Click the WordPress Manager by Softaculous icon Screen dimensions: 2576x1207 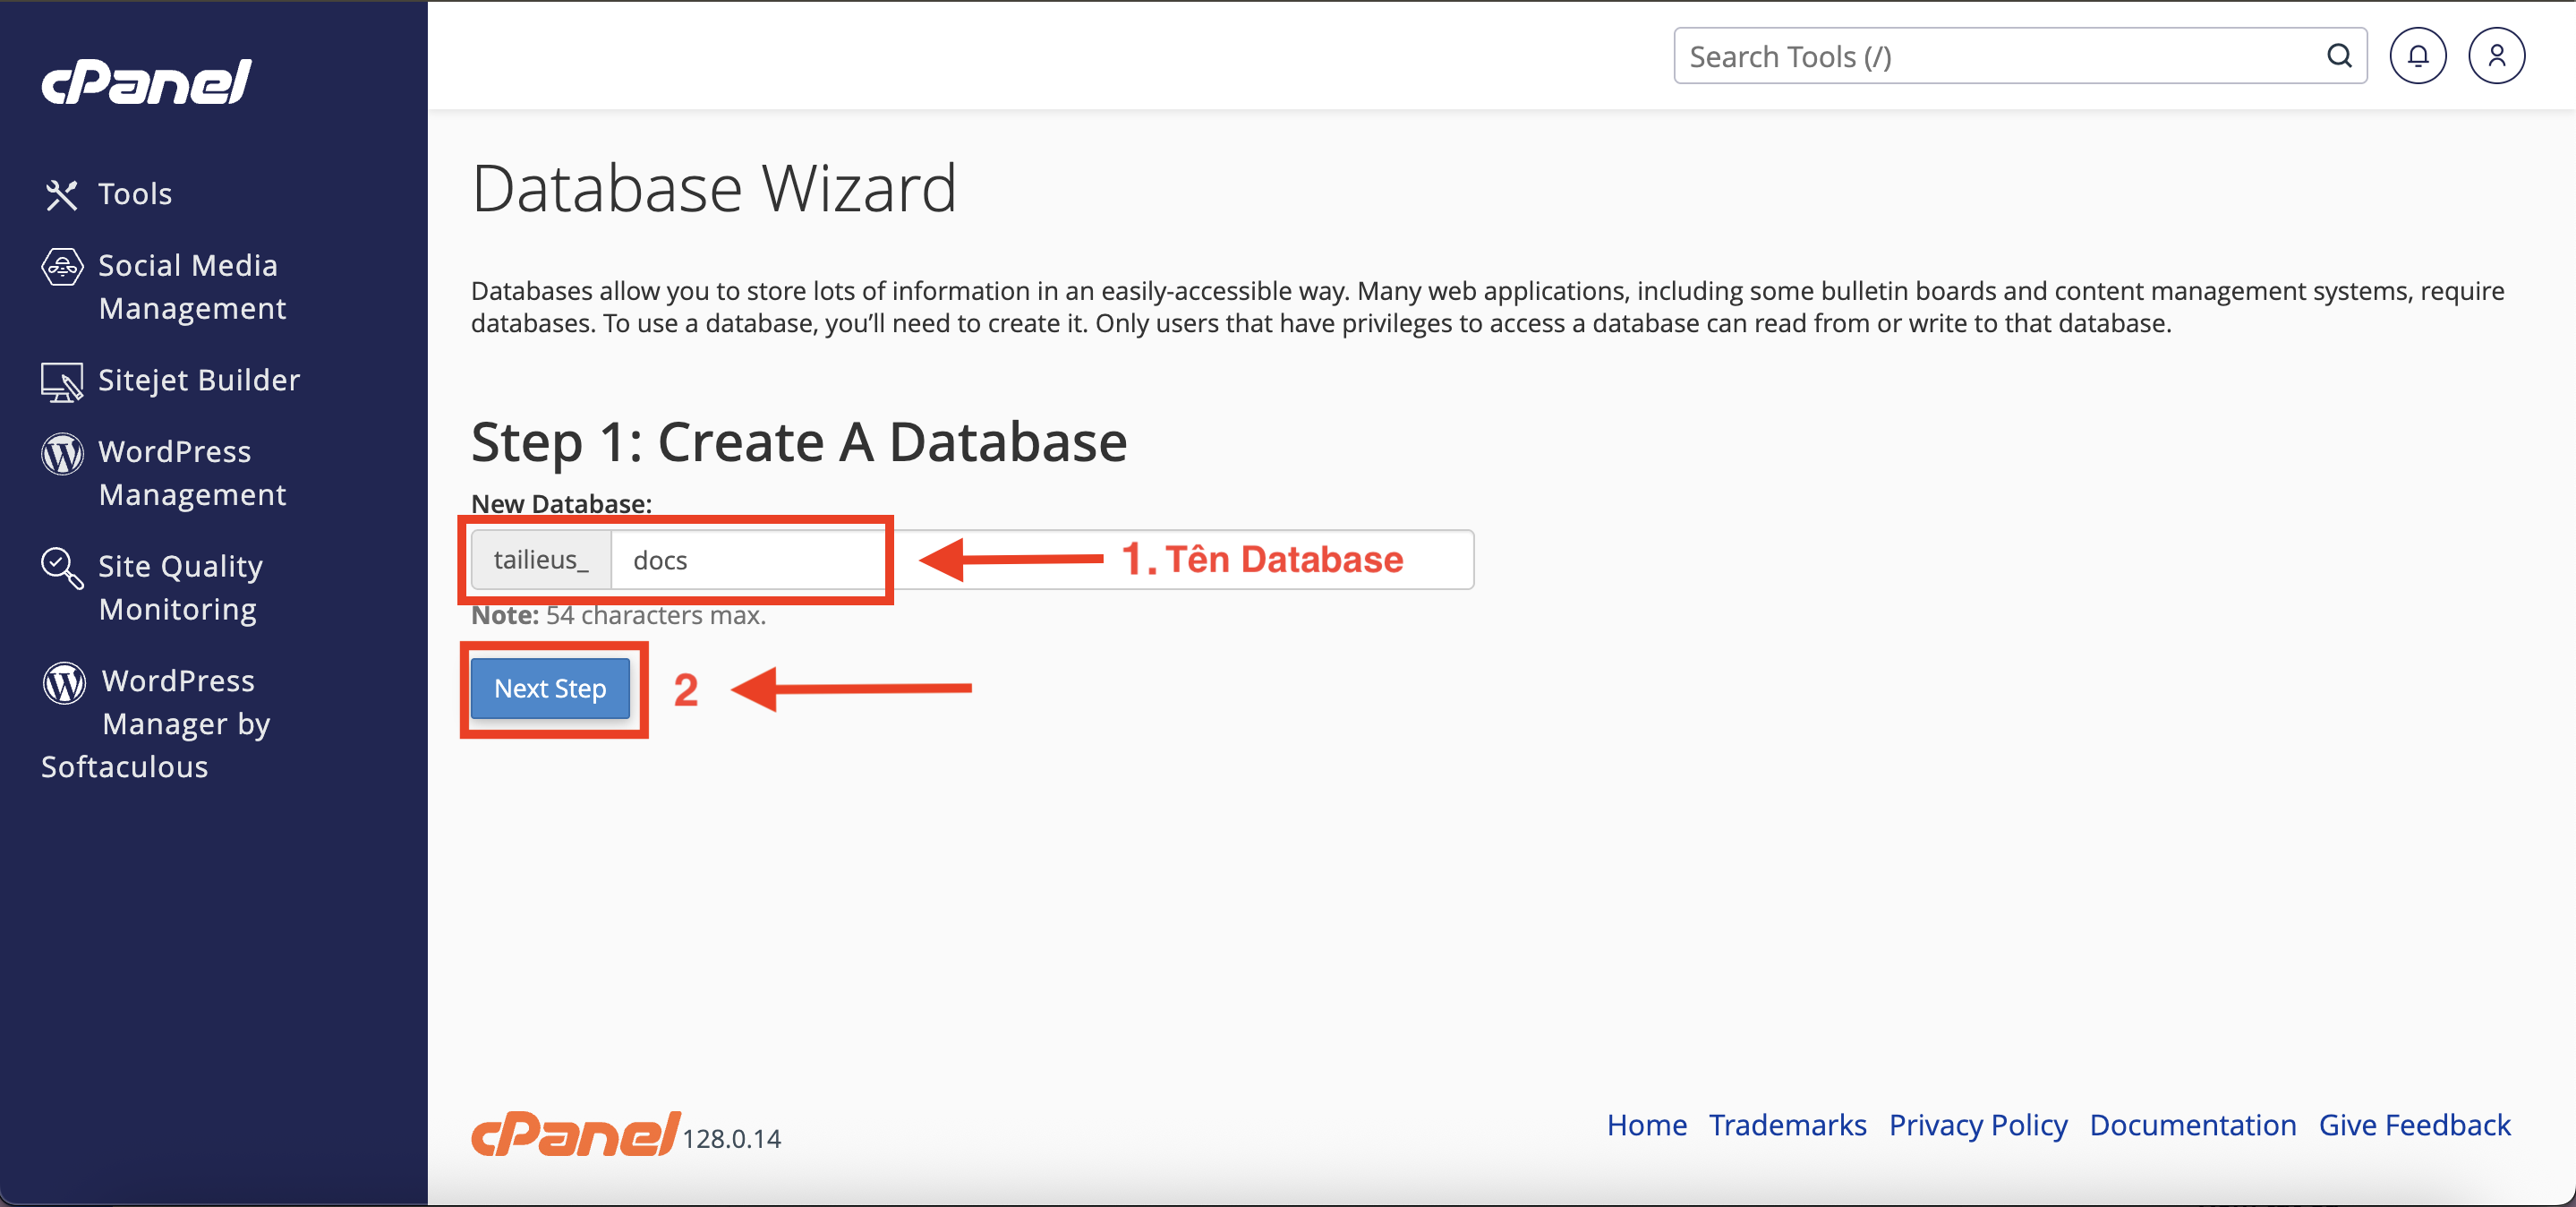click(64, 683)
